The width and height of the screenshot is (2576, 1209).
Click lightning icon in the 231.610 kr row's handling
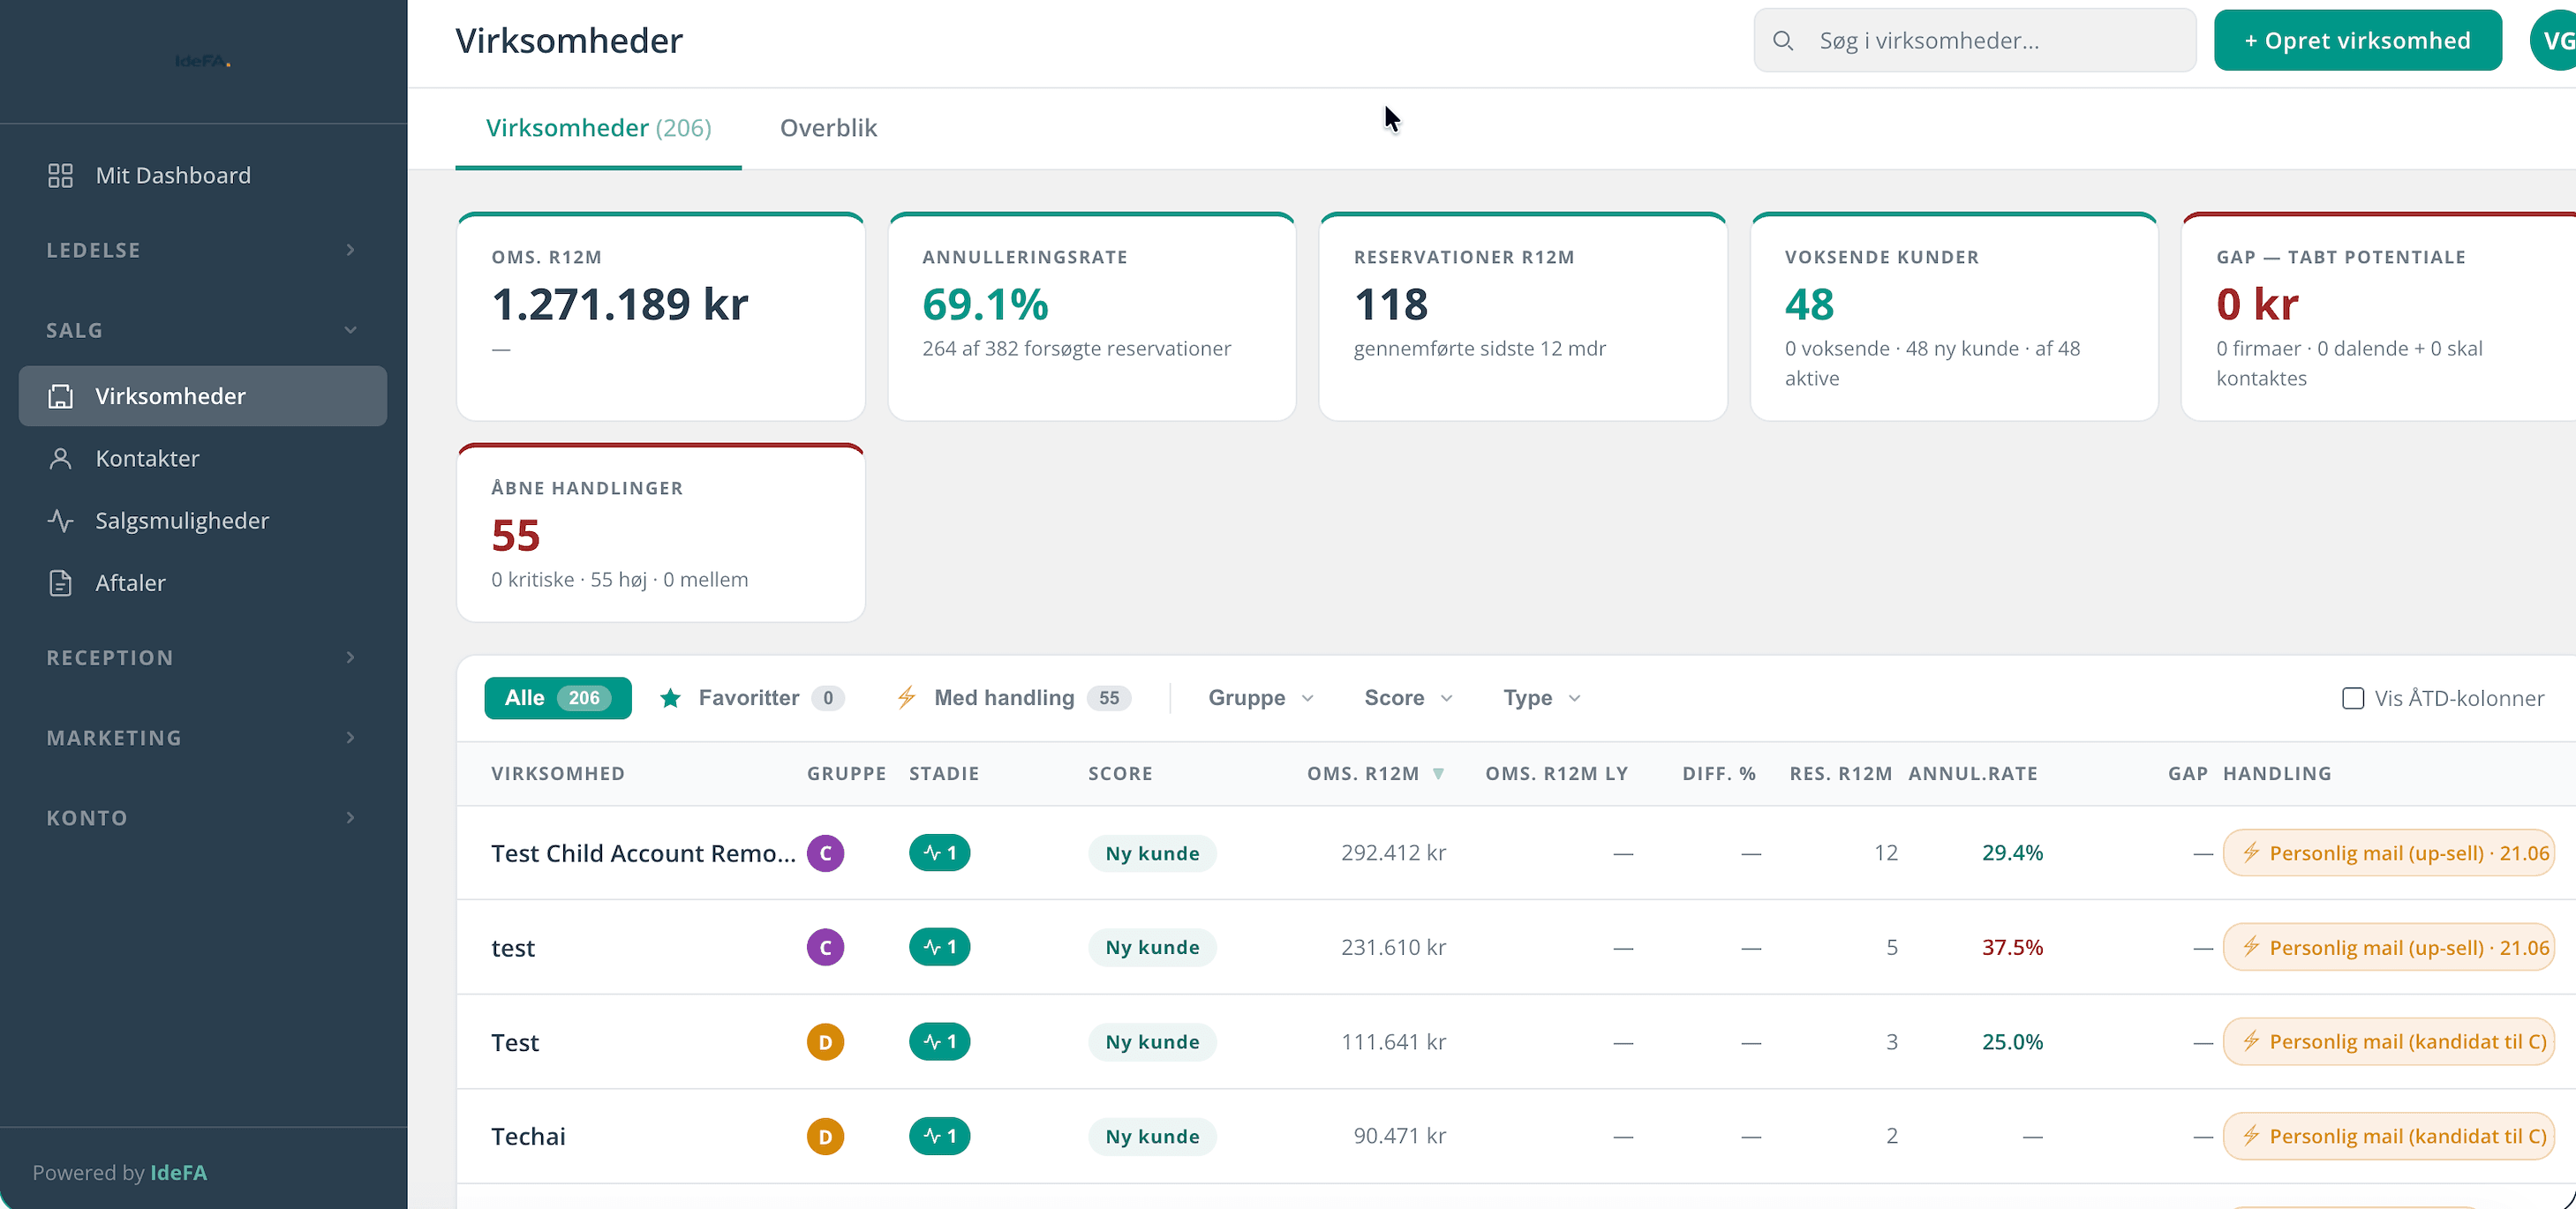2250,947
